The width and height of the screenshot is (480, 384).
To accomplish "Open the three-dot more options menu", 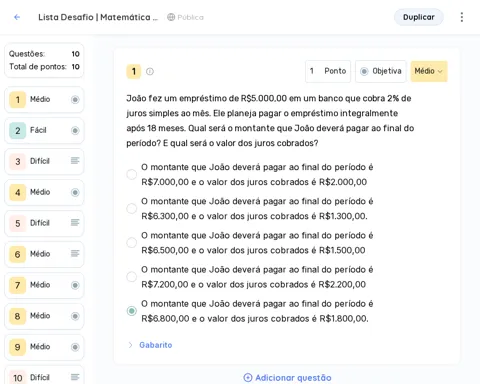I will tap(462, 17).
